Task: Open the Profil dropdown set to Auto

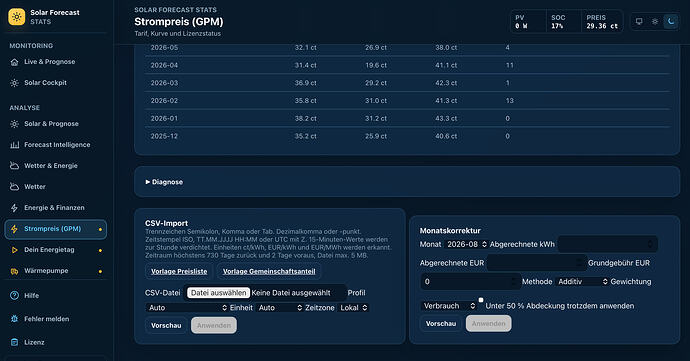Action: (187, 308)
